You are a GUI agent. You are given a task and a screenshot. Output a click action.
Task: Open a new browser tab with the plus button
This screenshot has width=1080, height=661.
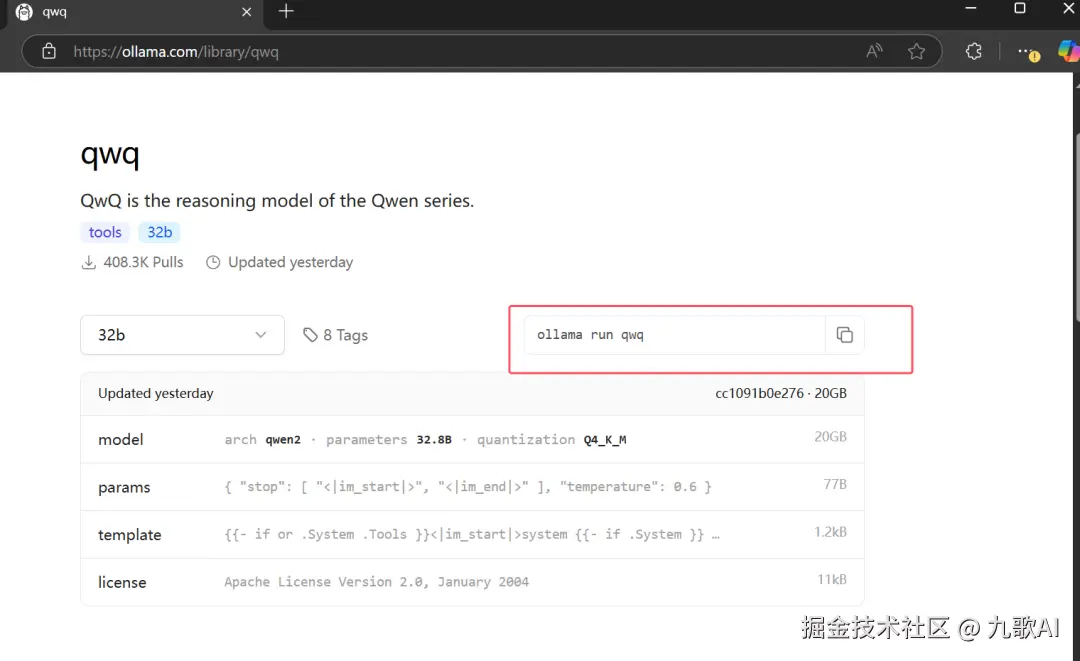pyautogui.click(x=286, y=11)
